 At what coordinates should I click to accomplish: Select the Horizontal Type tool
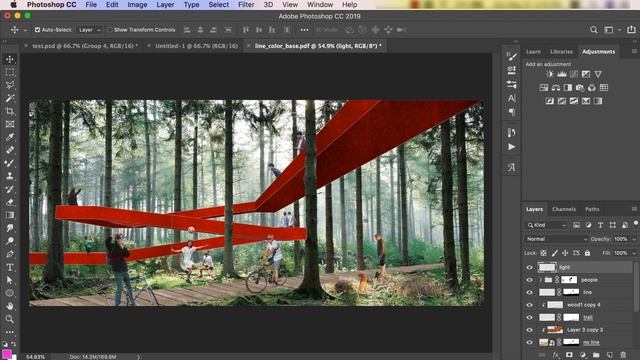[x=10, y=267]
